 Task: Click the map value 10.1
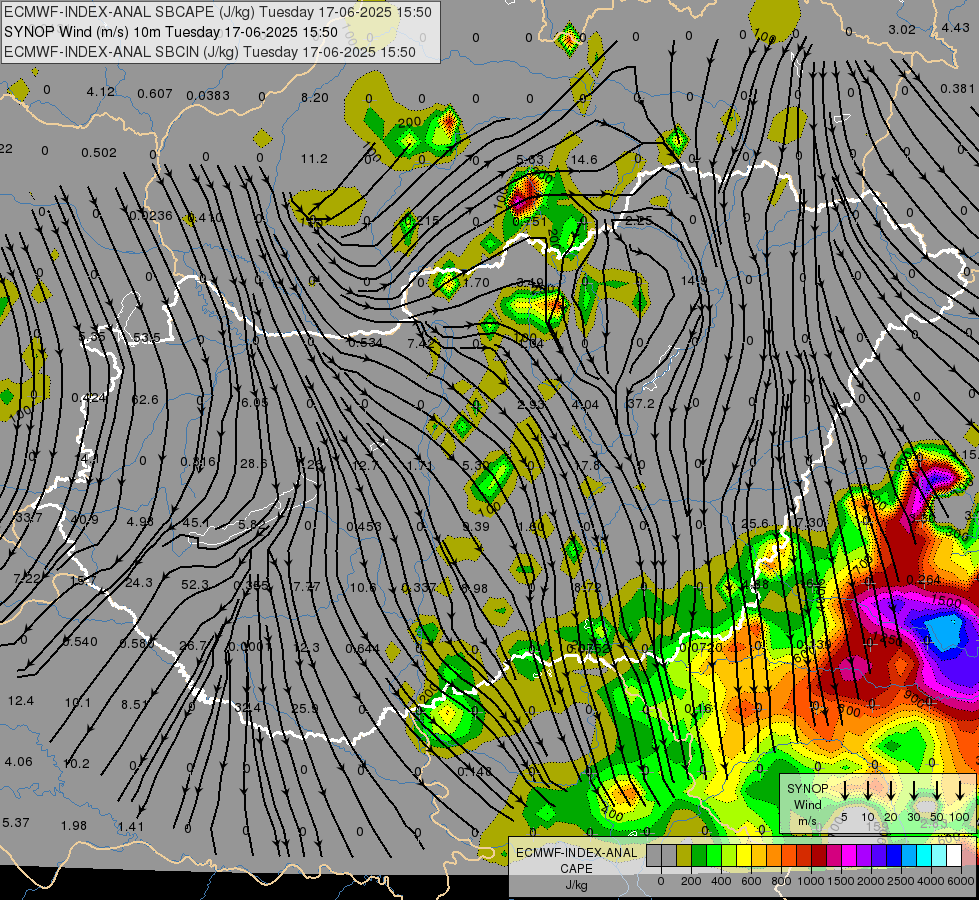[x=77, y=703]
